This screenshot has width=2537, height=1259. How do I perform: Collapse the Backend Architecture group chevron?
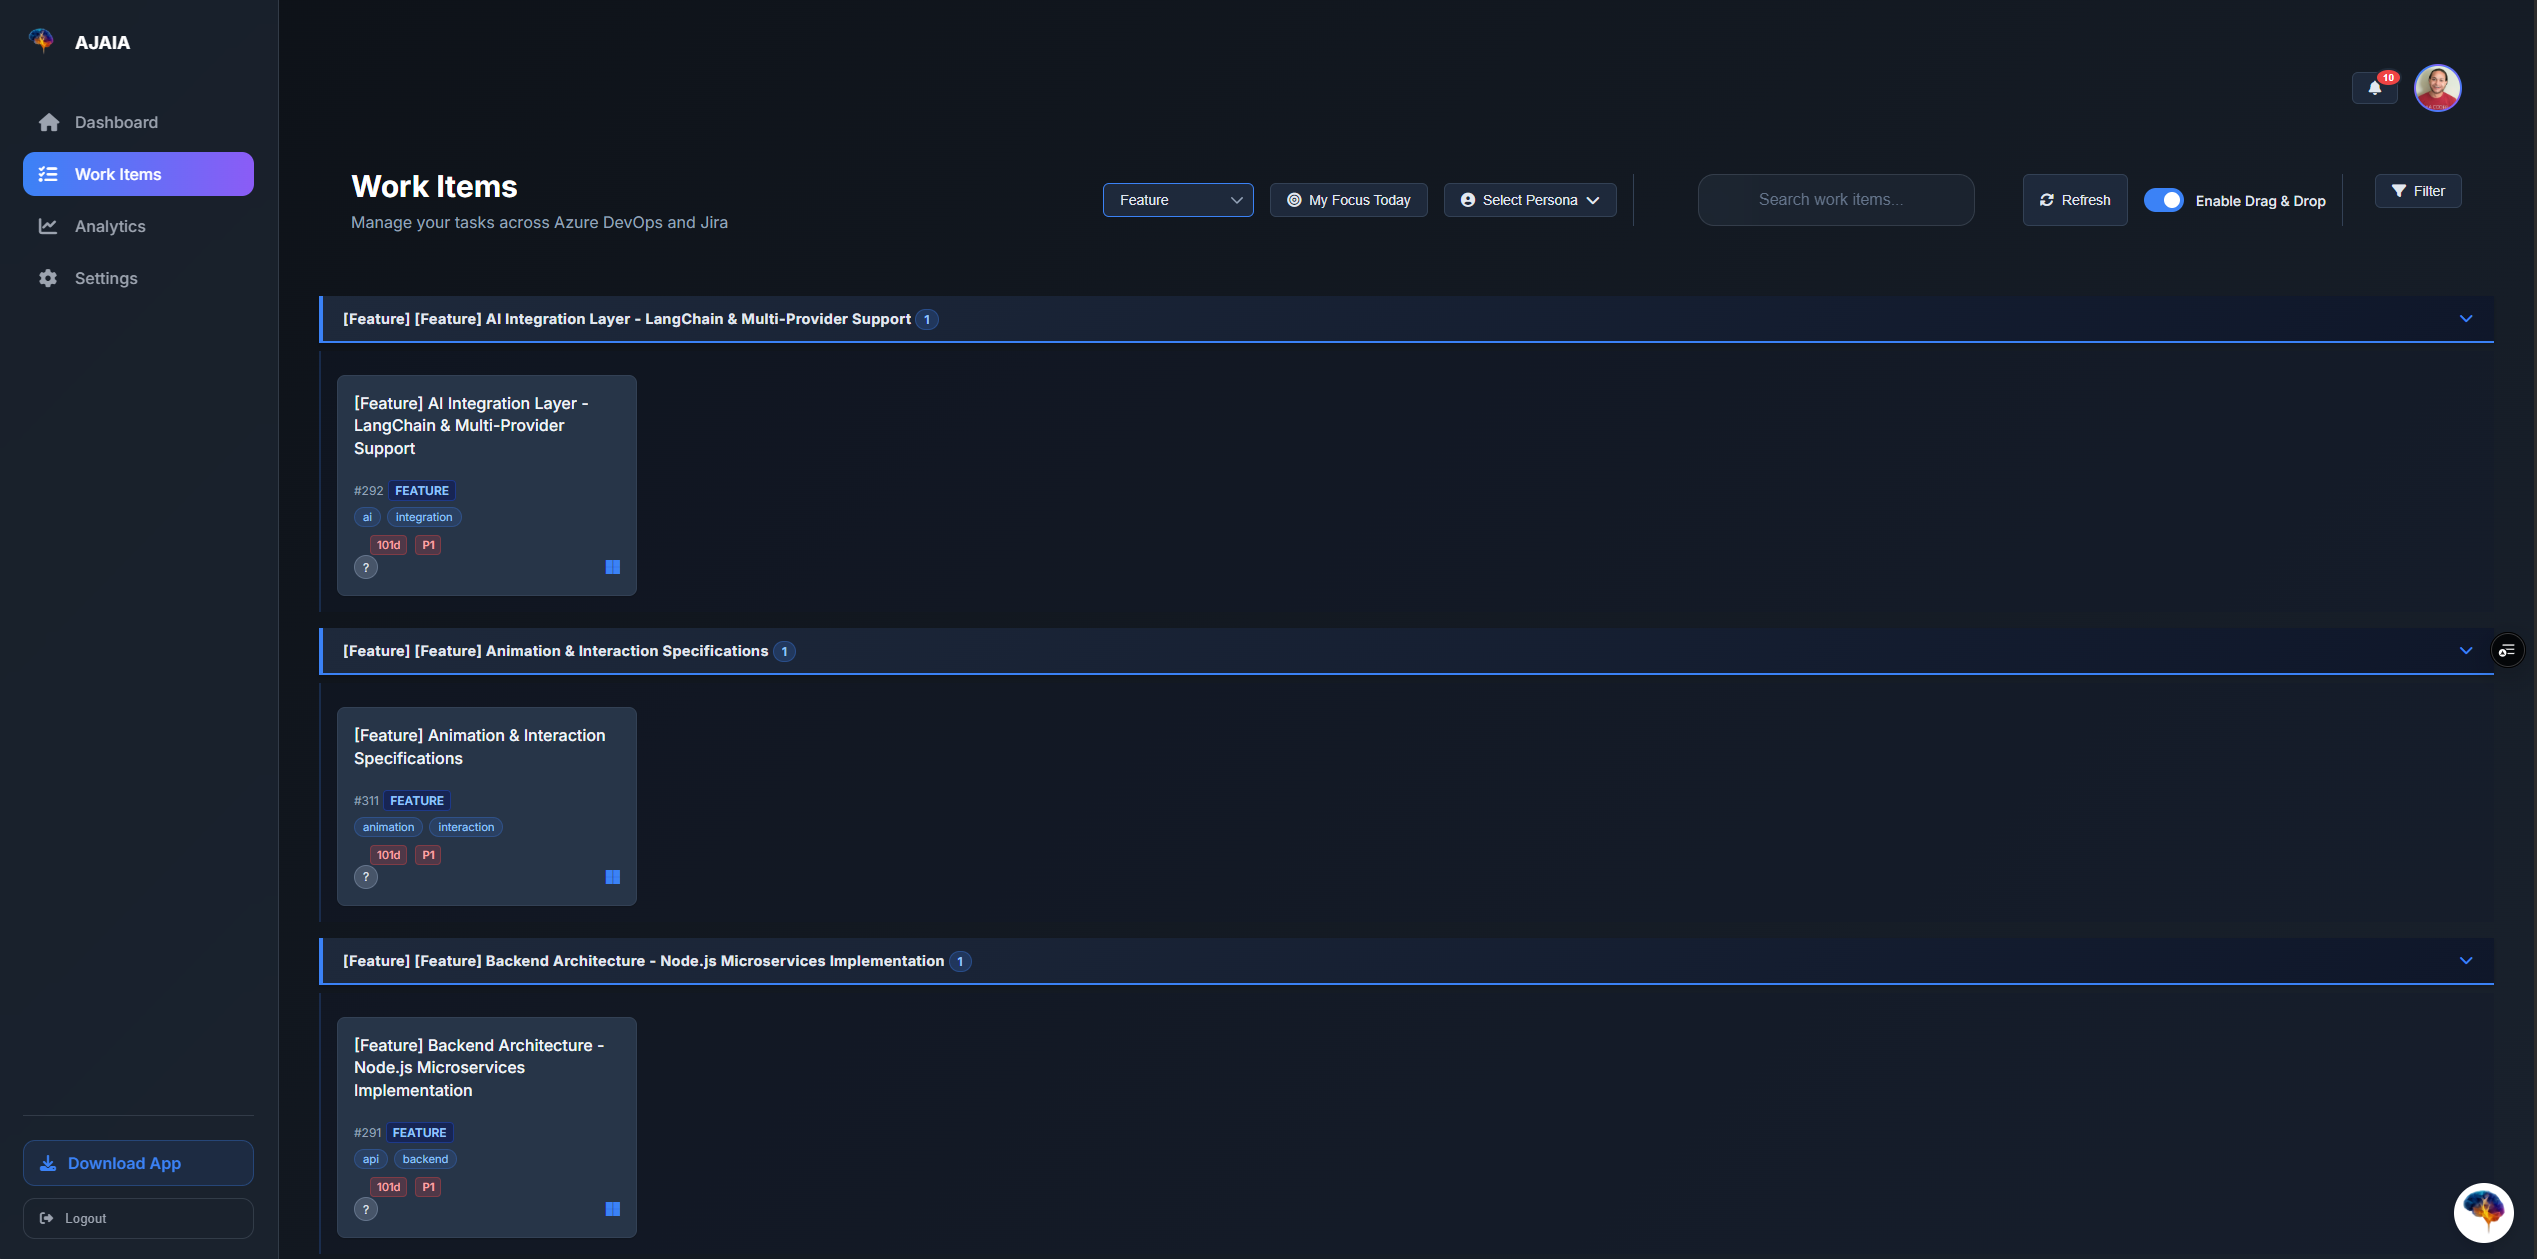(x=2465, y=961)
